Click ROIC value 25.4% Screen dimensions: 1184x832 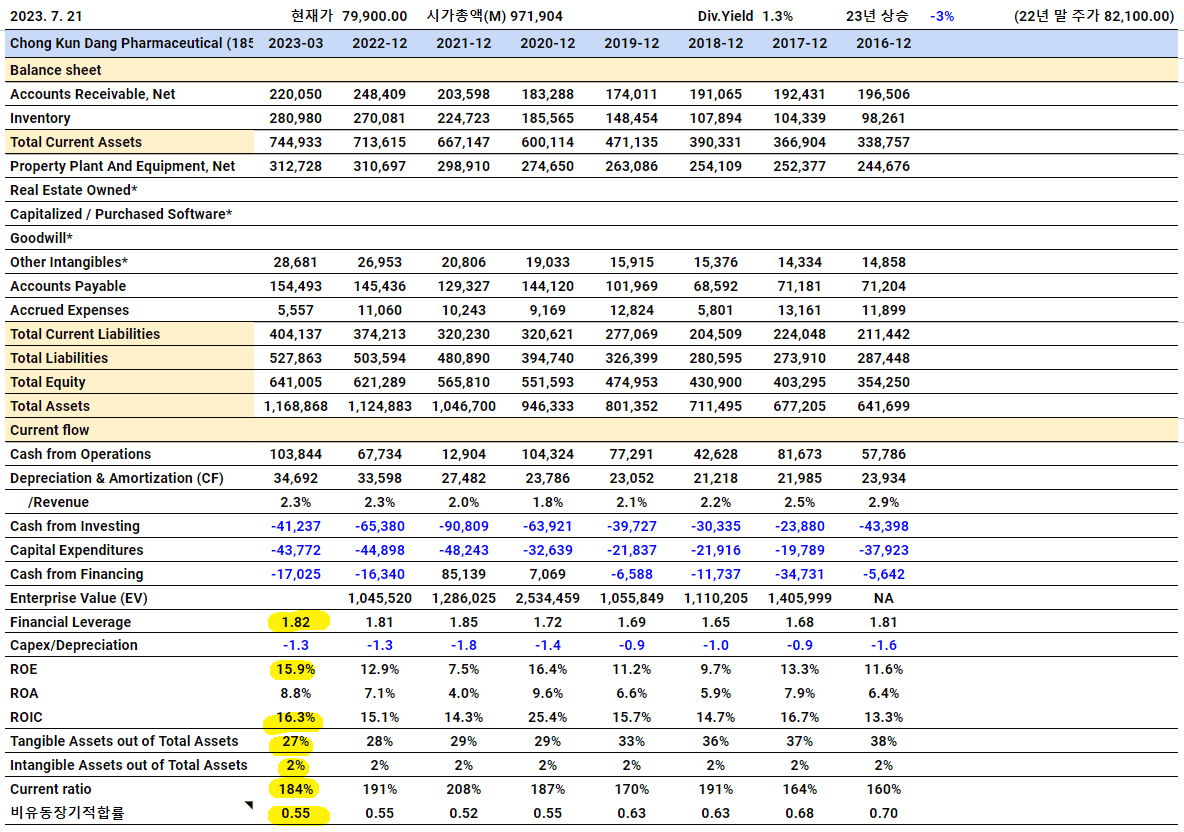tap(547, 717)
